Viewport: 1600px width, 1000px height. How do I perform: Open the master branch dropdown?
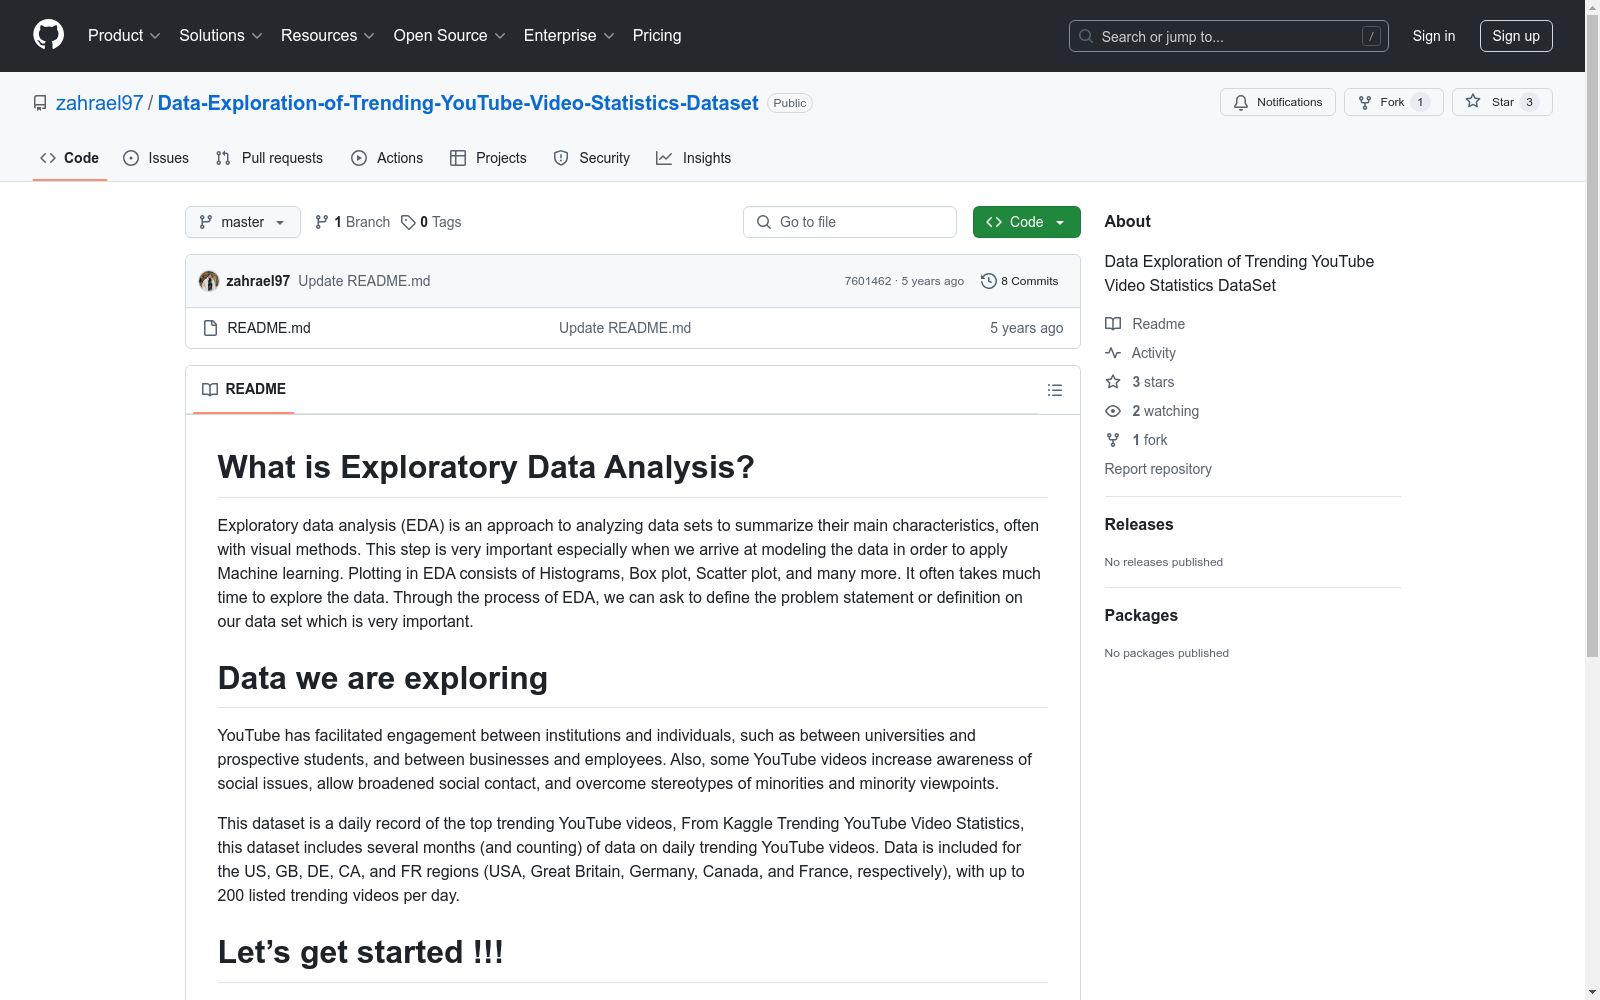(x=243, y=222)
